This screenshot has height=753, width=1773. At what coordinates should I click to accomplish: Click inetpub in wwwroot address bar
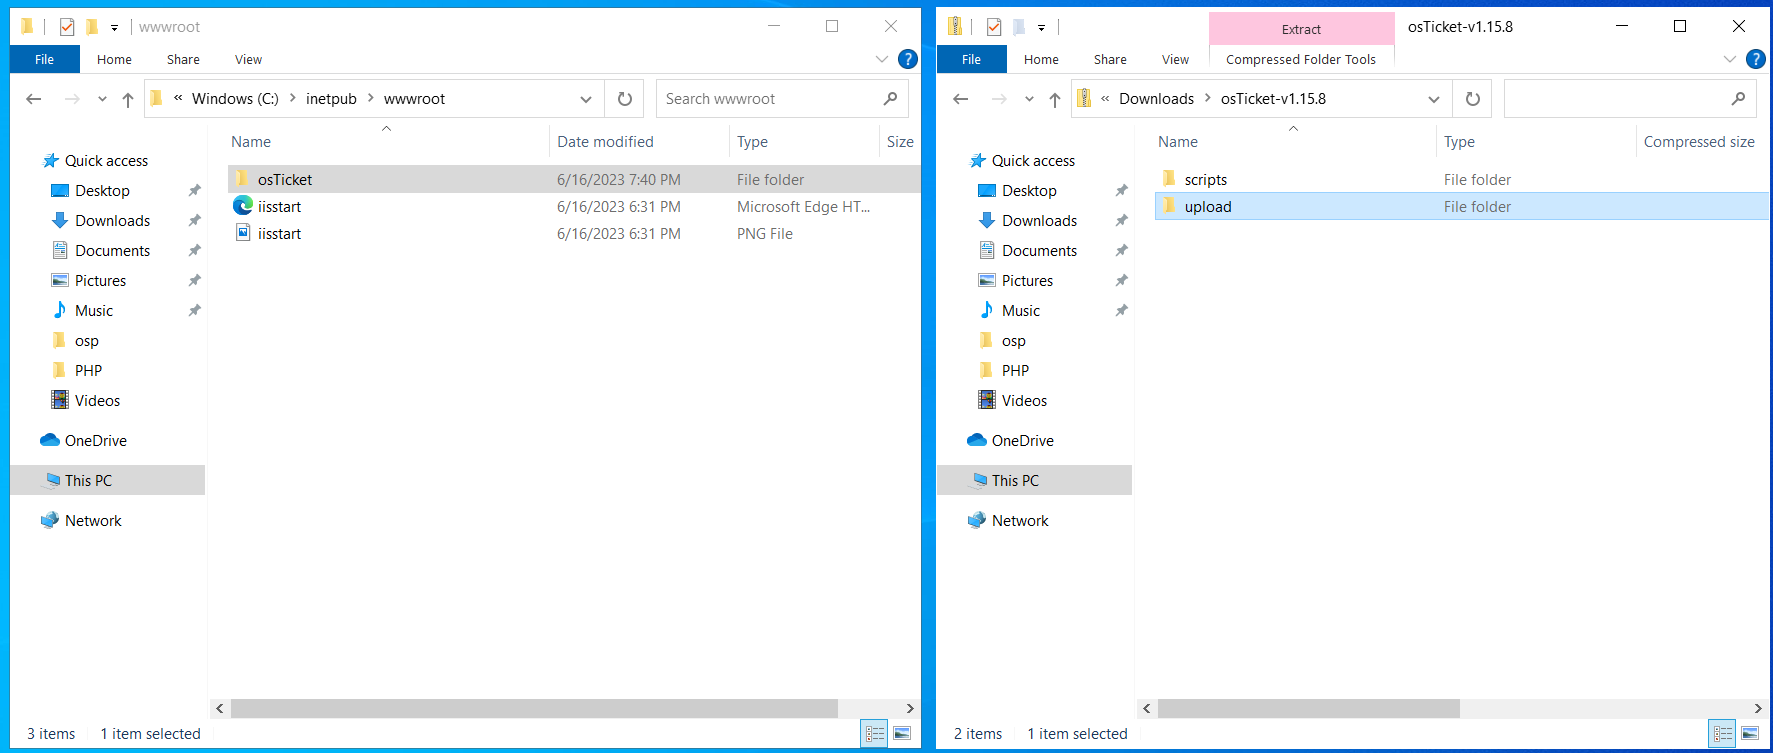click(x=331, y=98)
